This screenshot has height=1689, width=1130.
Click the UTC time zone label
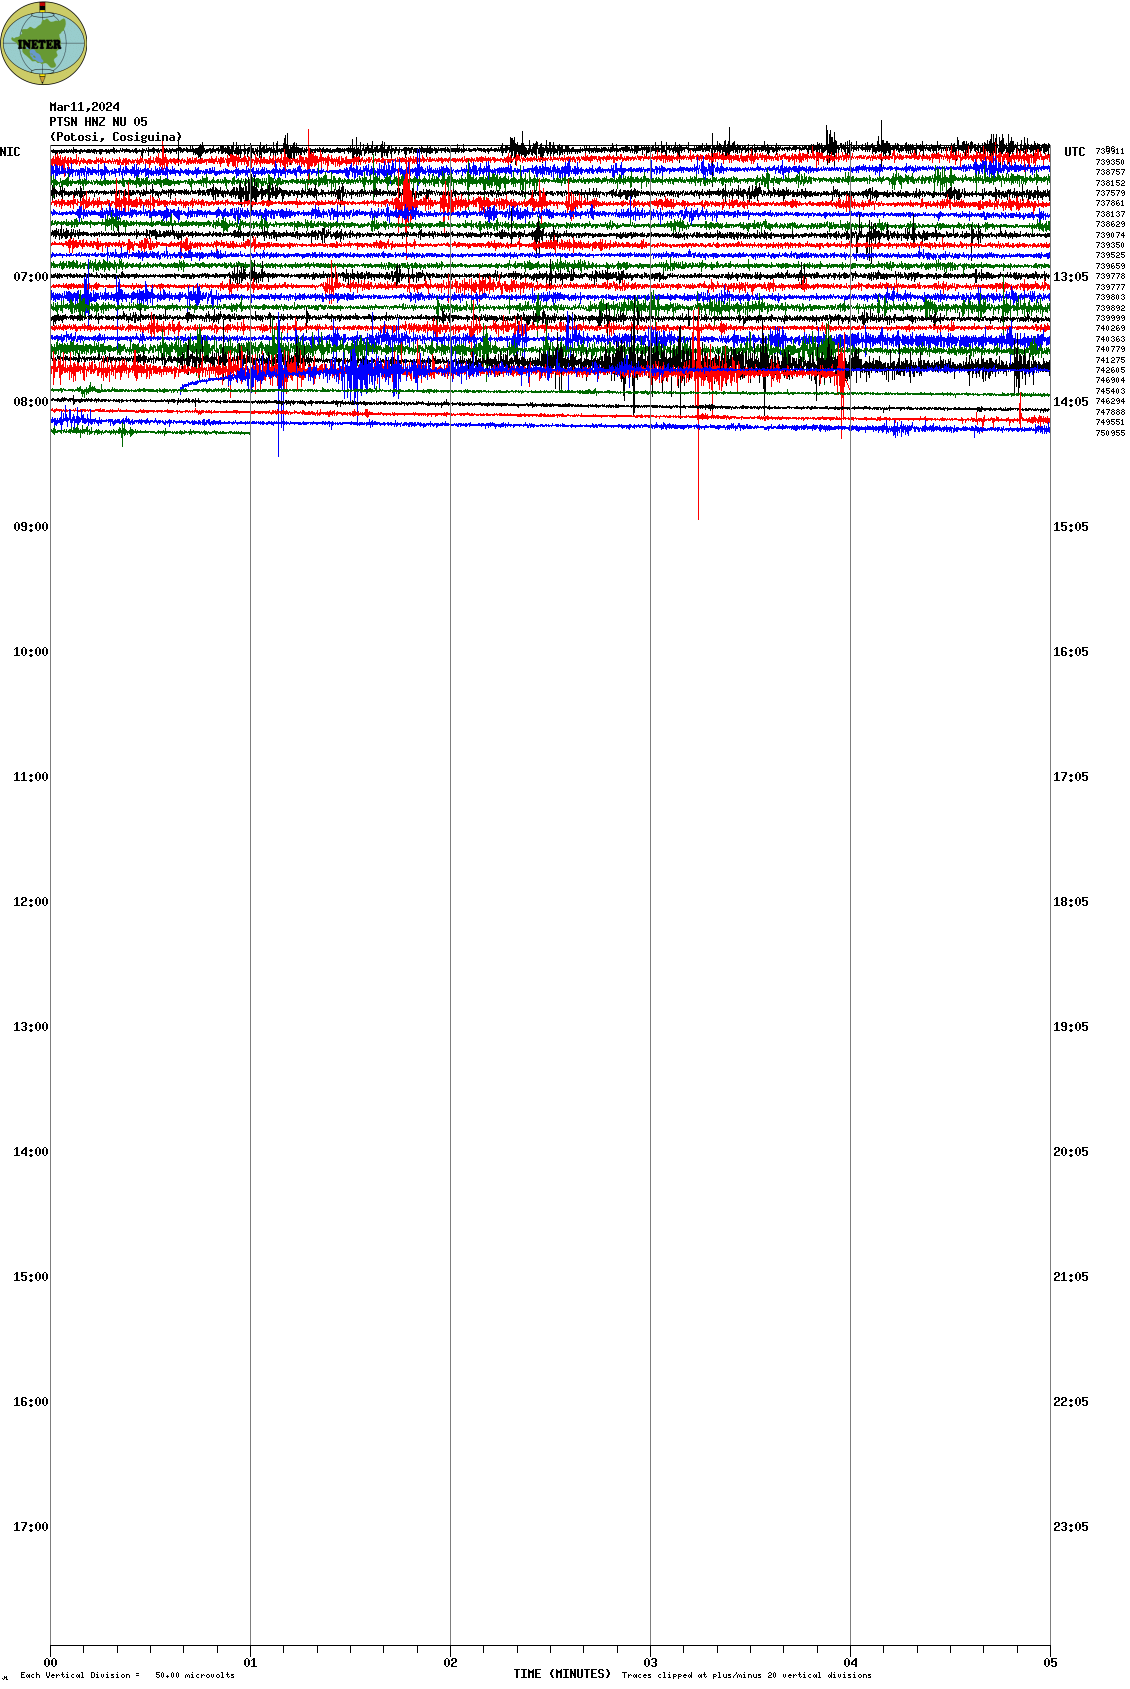point(1074,152)
